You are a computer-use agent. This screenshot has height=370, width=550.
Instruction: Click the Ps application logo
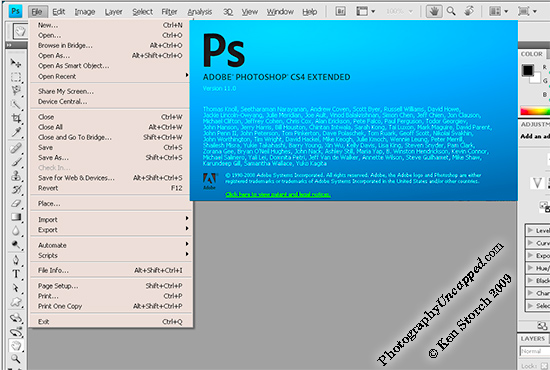(15, 11)
